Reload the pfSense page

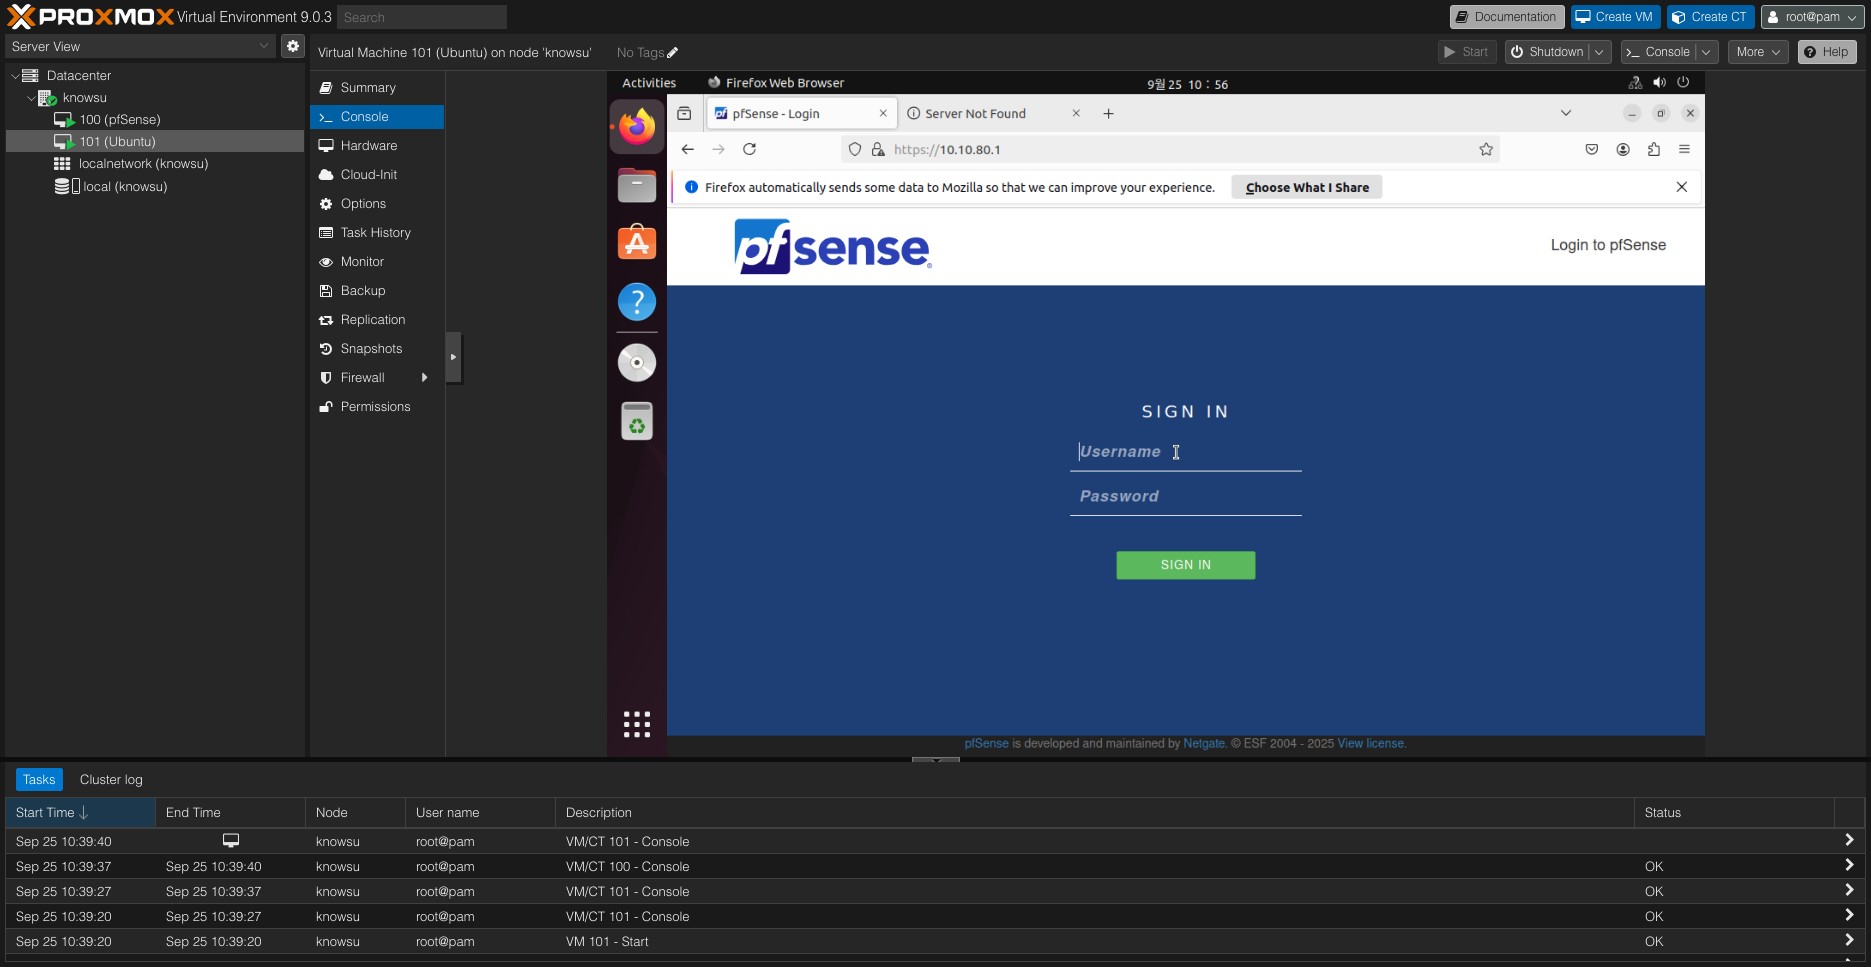[749, 149]
